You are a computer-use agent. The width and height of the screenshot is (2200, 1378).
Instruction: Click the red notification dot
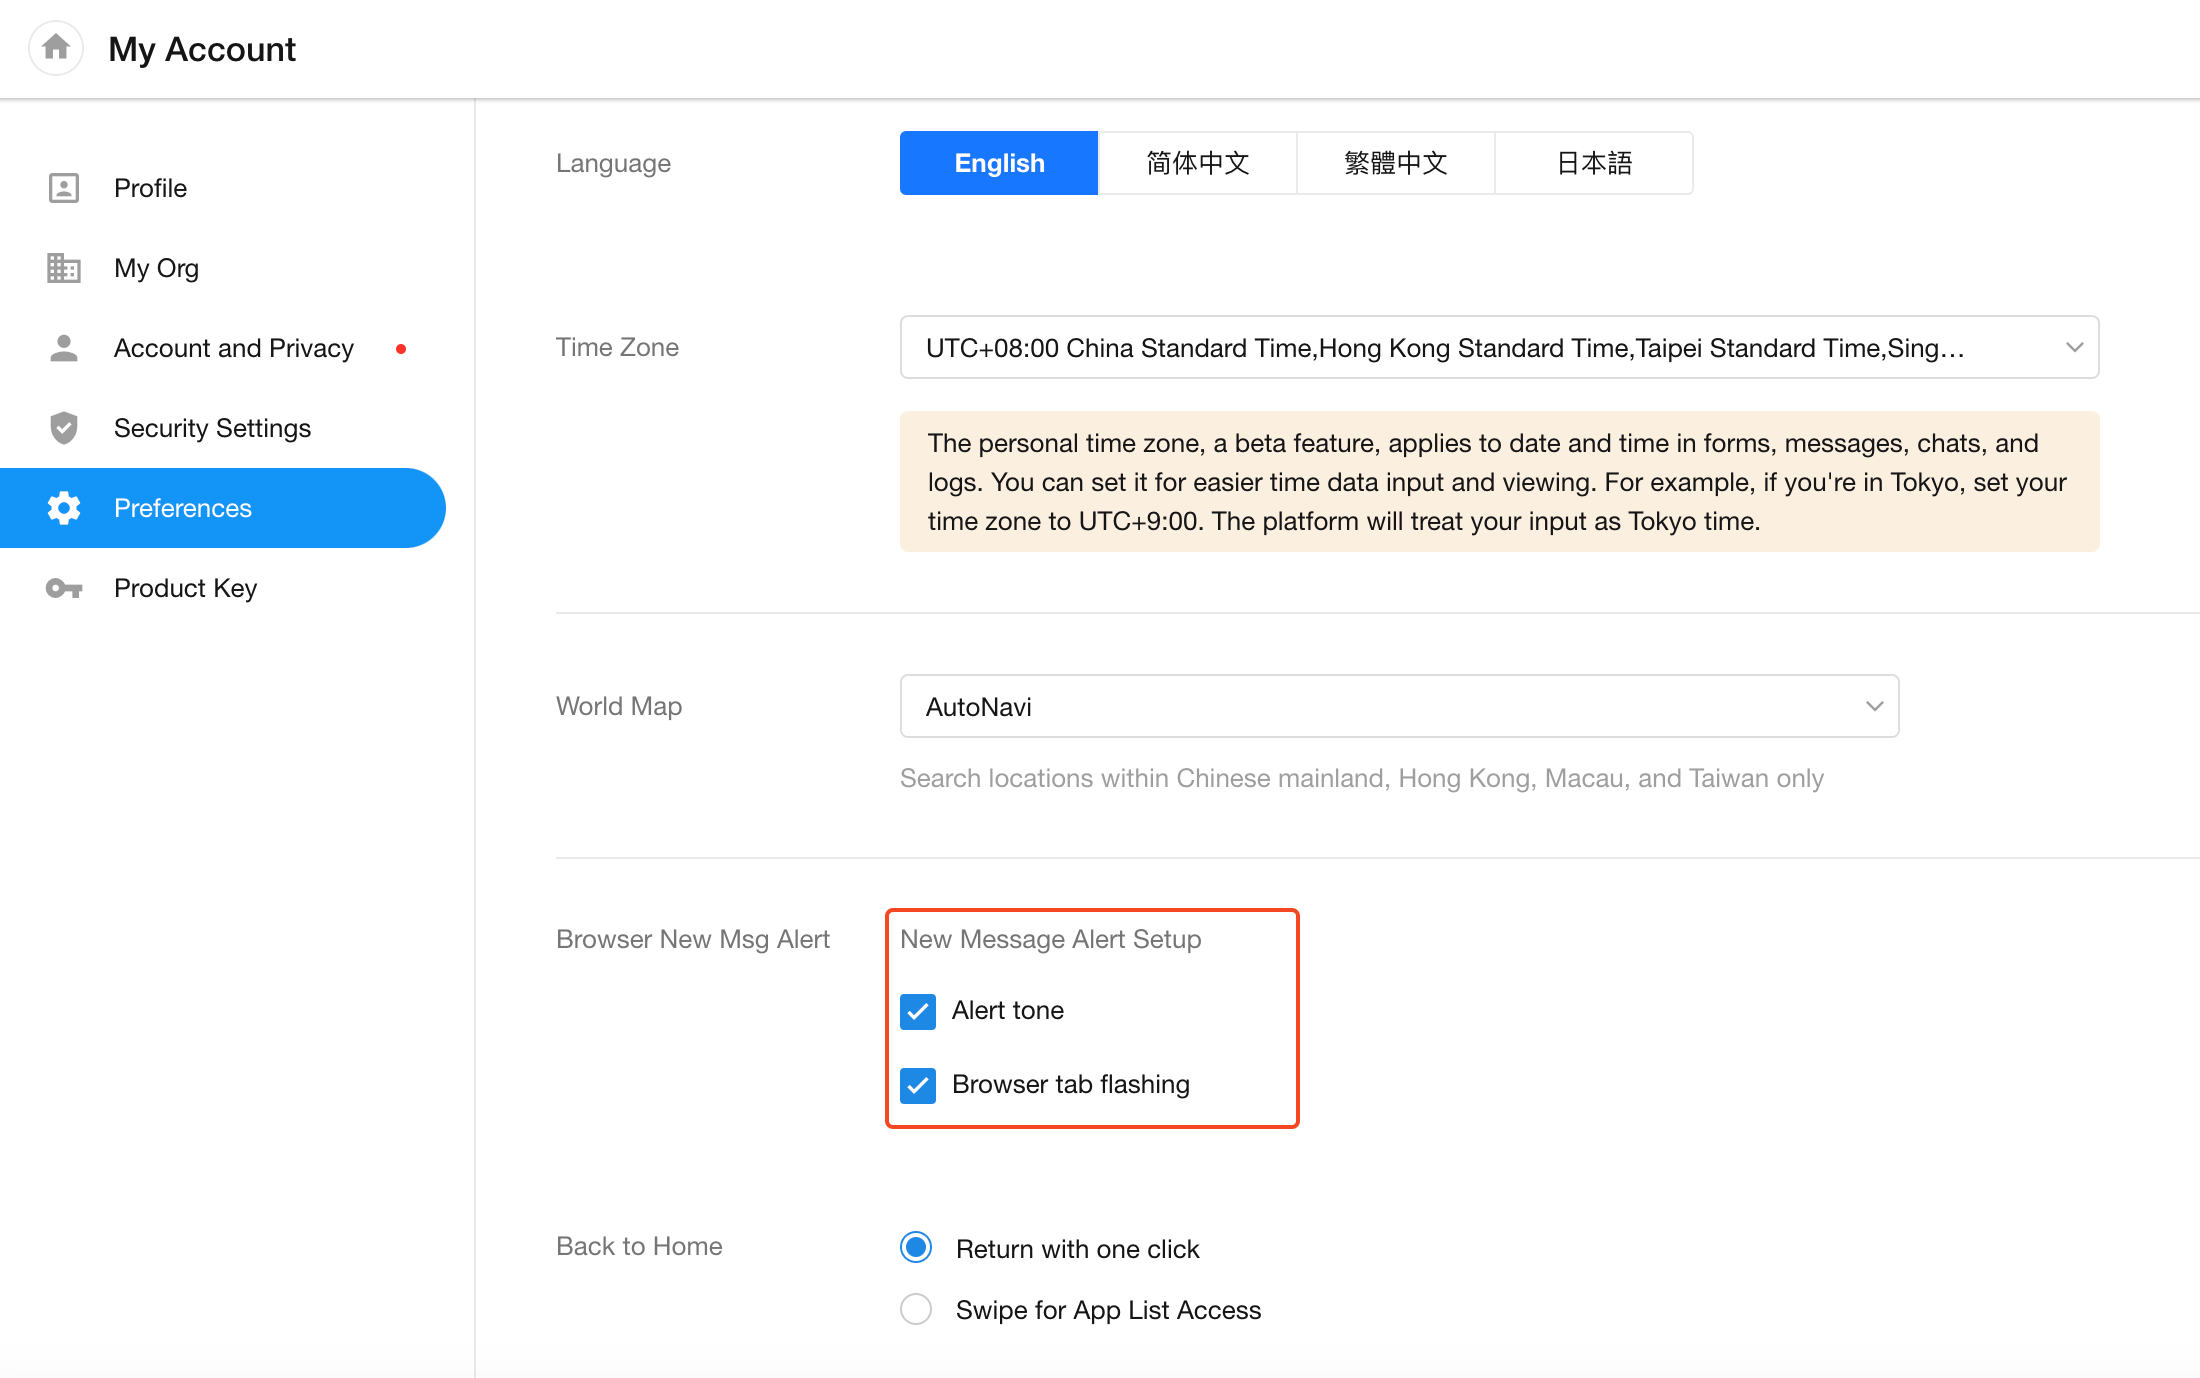(401, 349)
